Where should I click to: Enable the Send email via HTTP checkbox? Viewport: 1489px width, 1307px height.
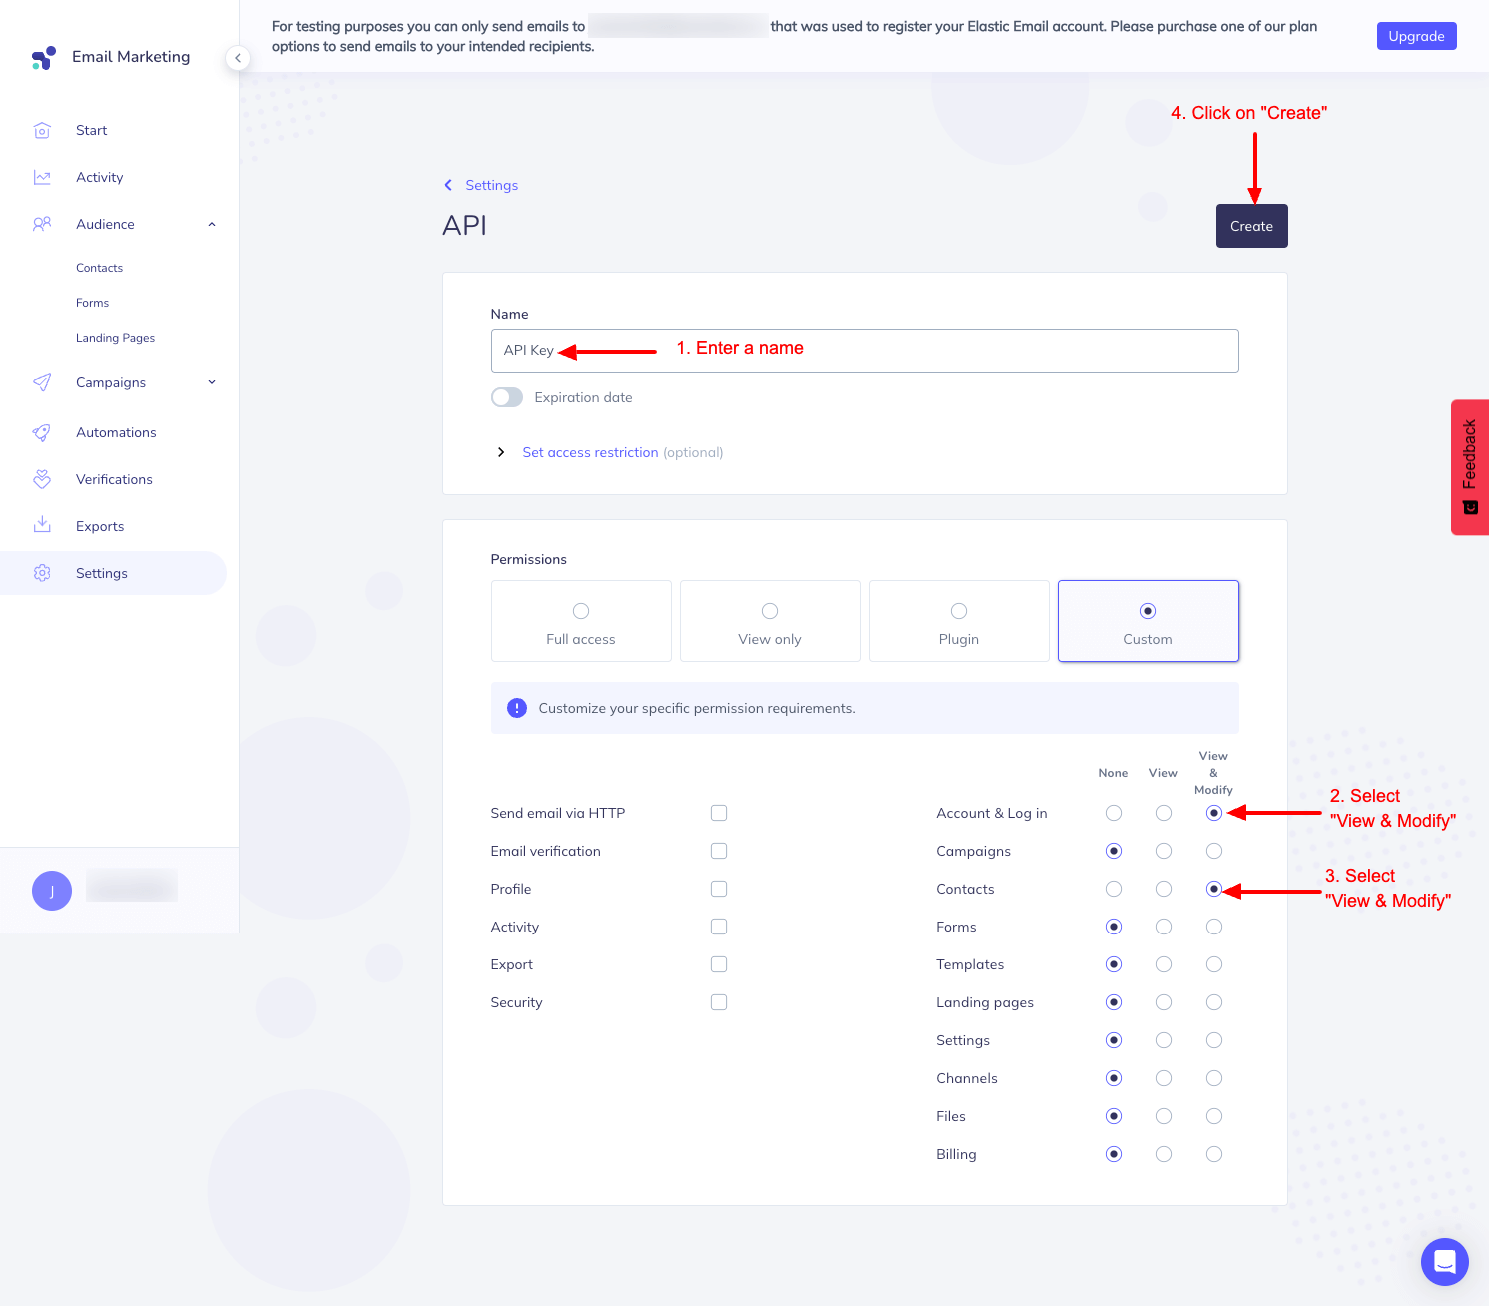click(x=719, y=814)
